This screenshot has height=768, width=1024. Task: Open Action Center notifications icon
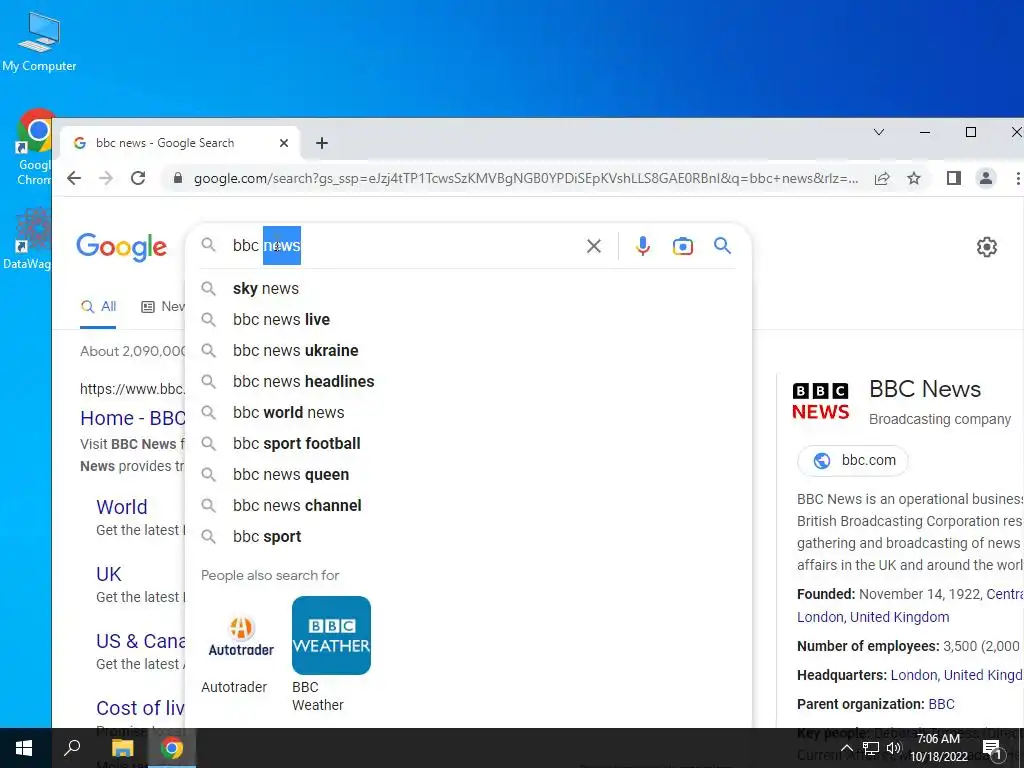coord(991,749)
